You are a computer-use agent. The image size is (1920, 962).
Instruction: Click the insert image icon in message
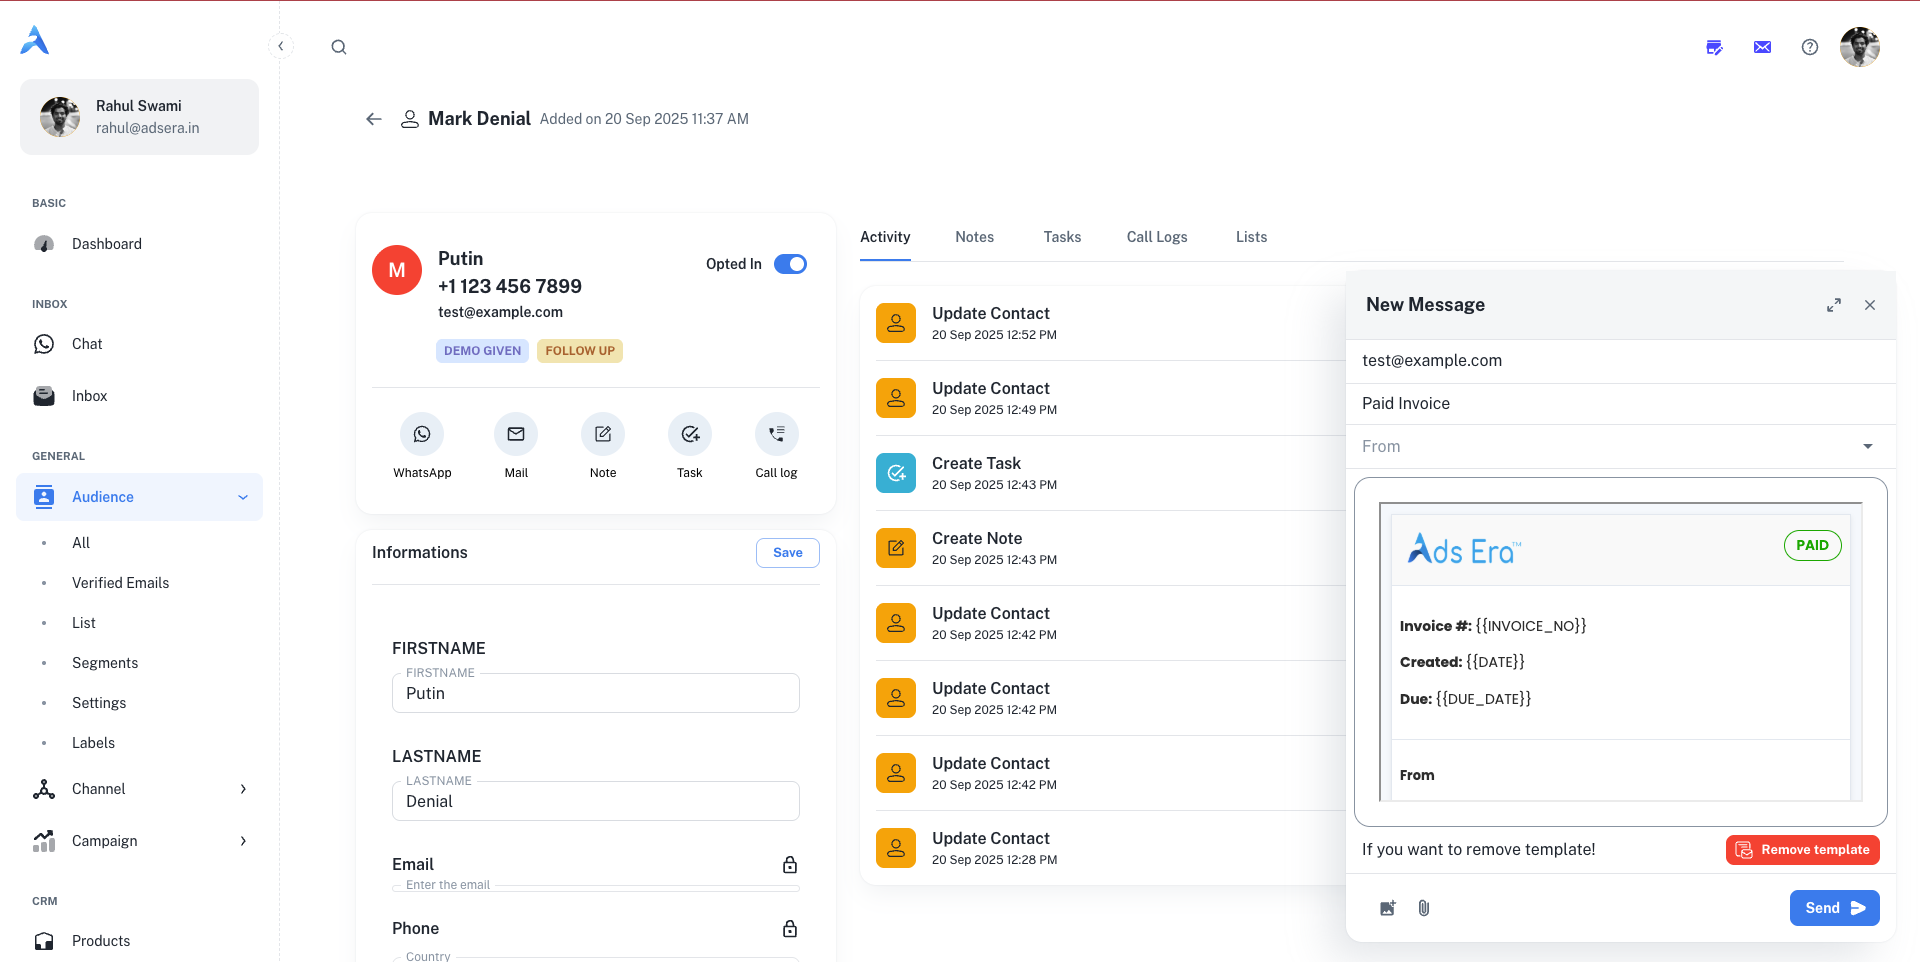tap(1388, 908)
